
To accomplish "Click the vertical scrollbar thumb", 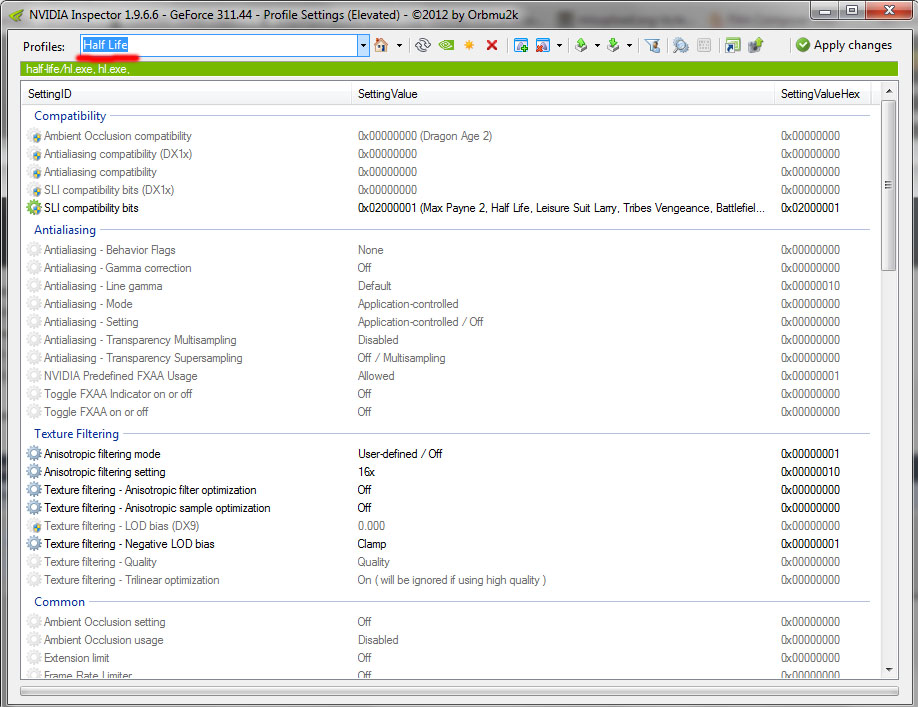I will (889, 186).
